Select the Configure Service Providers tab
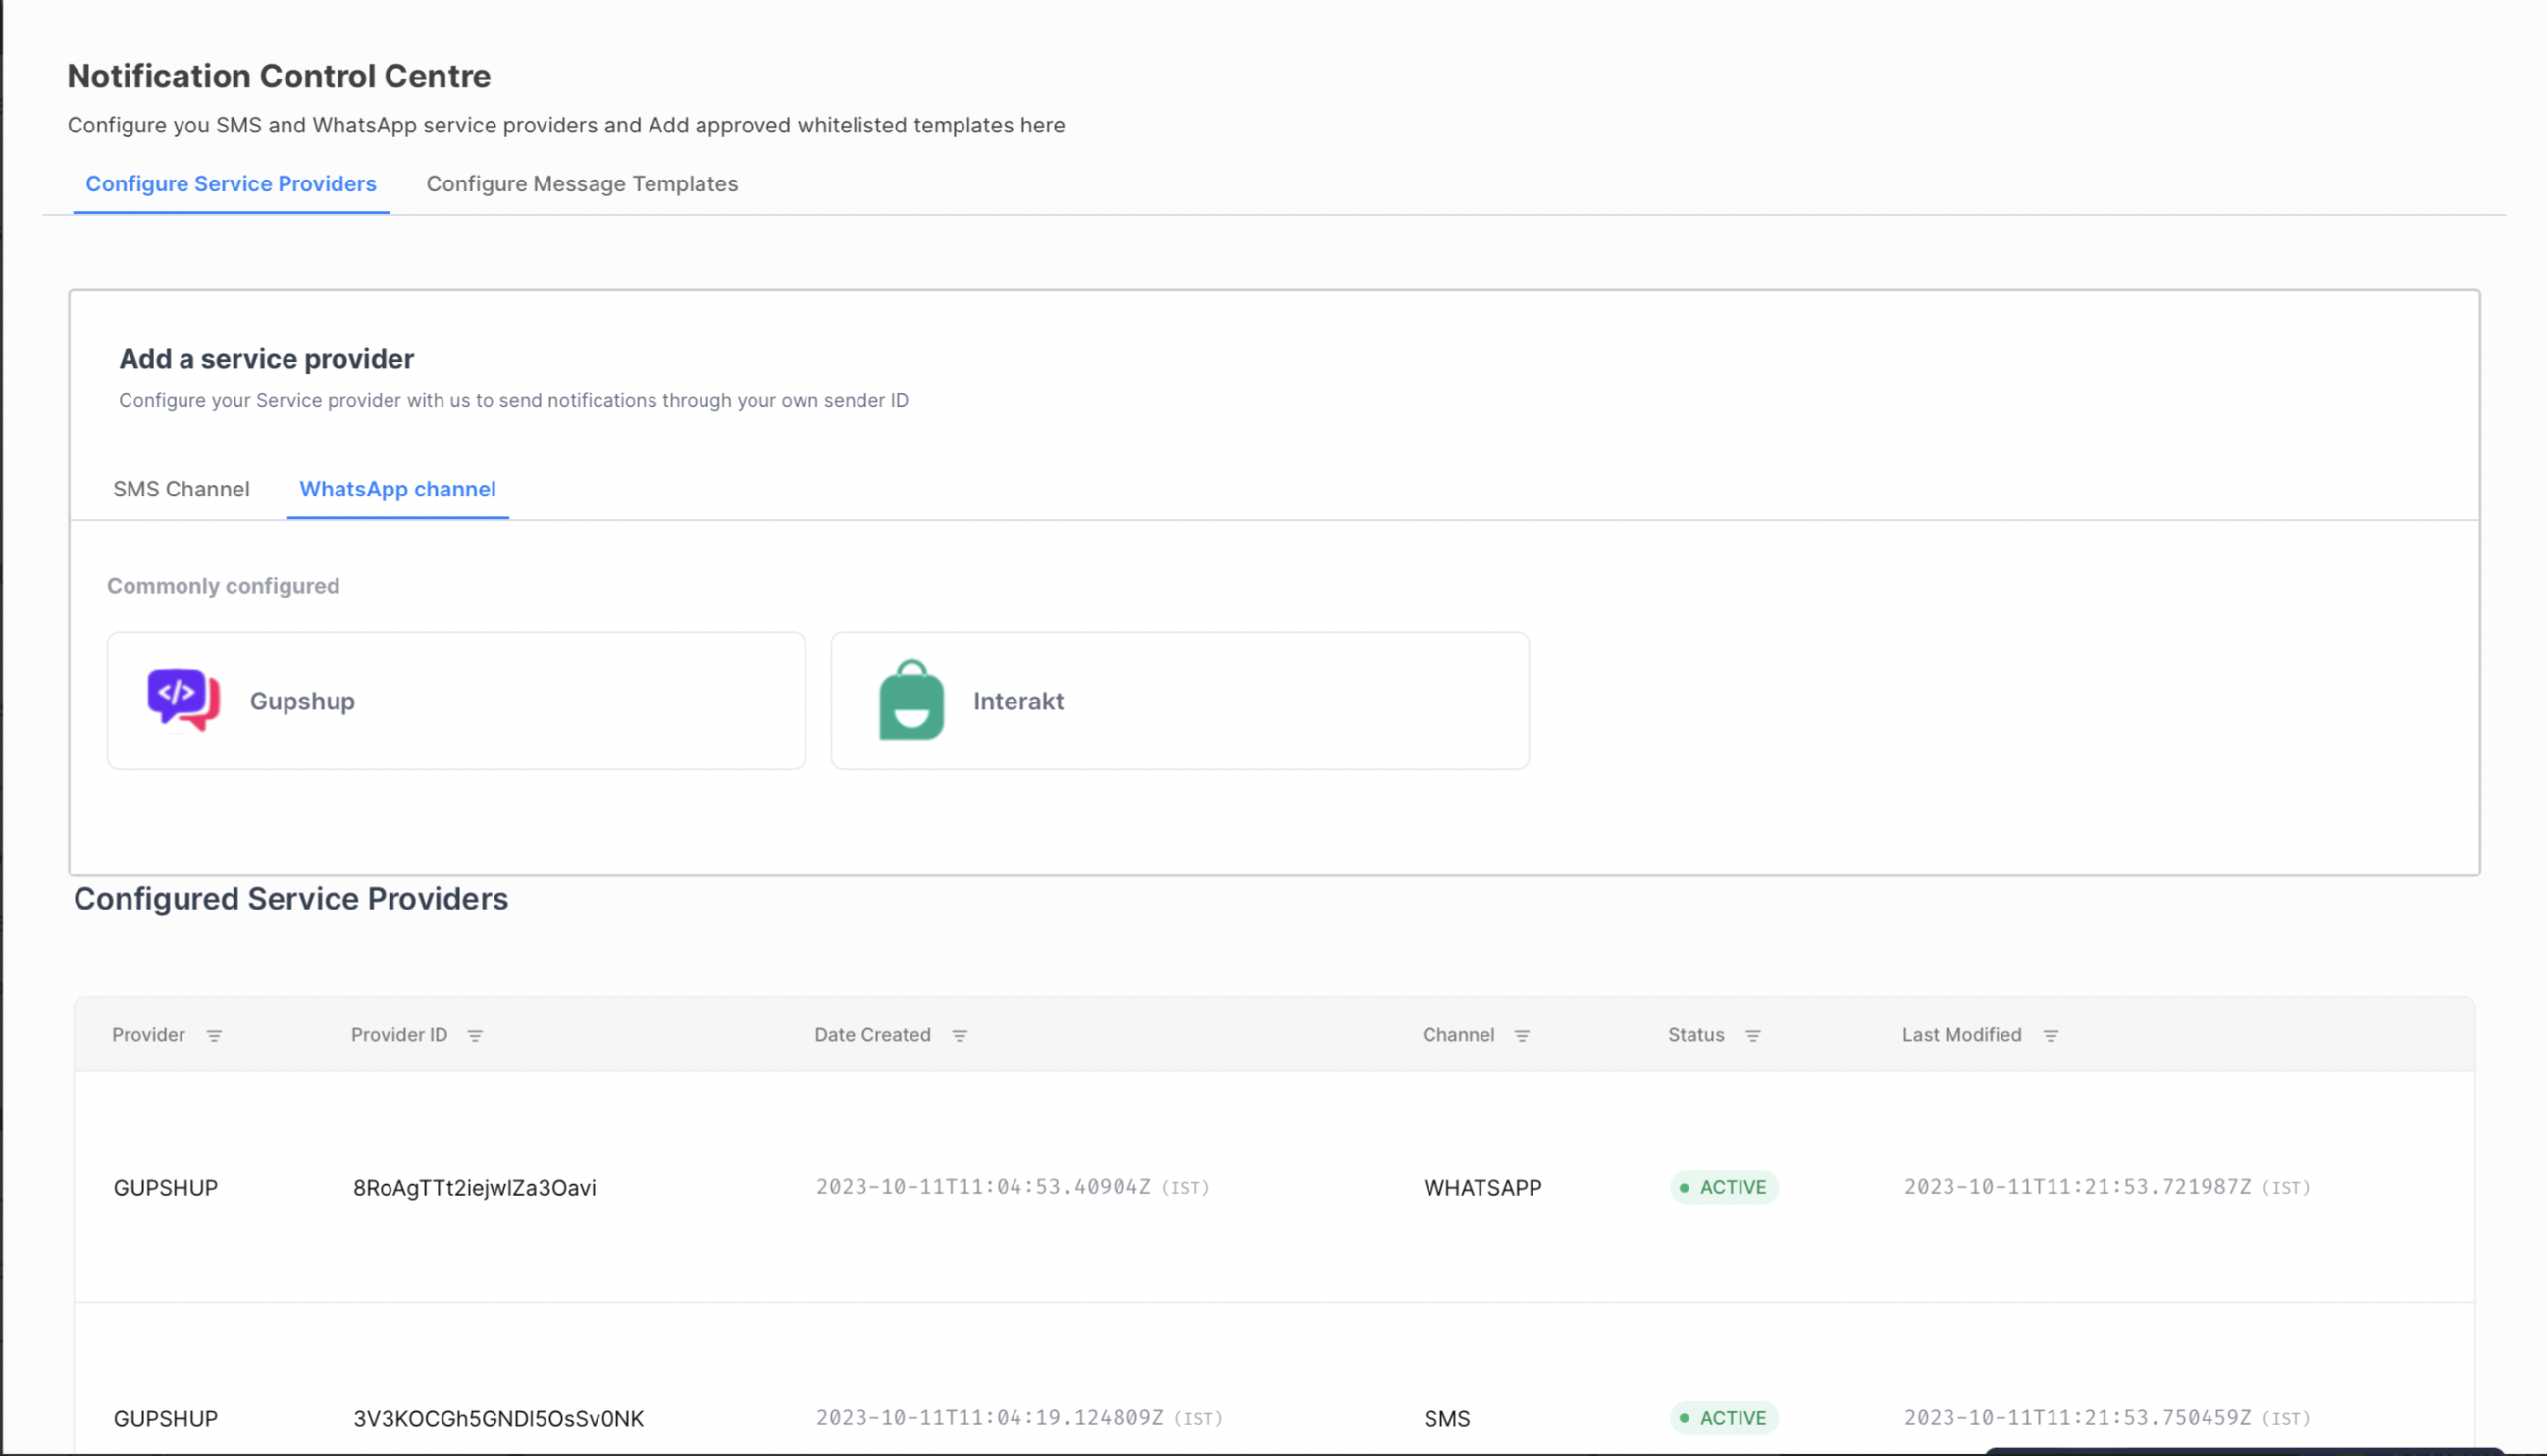 point(231,184)
